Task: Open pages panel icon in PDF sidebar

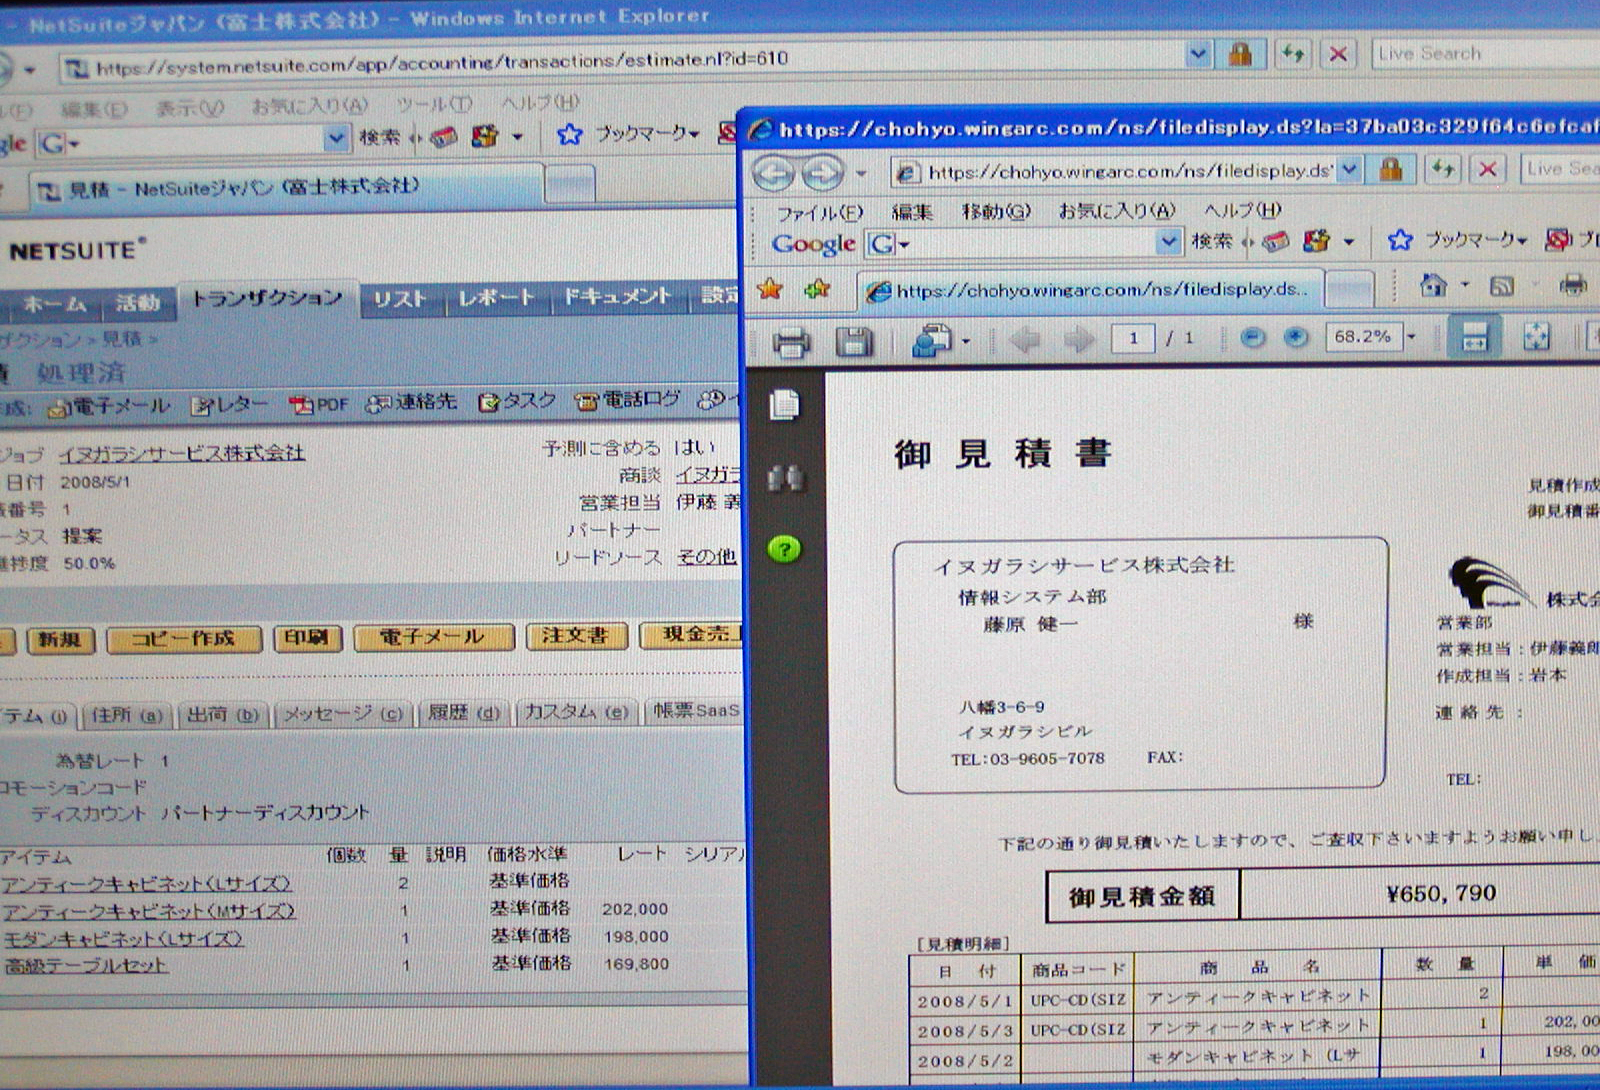Action: [x=785, y=405]
